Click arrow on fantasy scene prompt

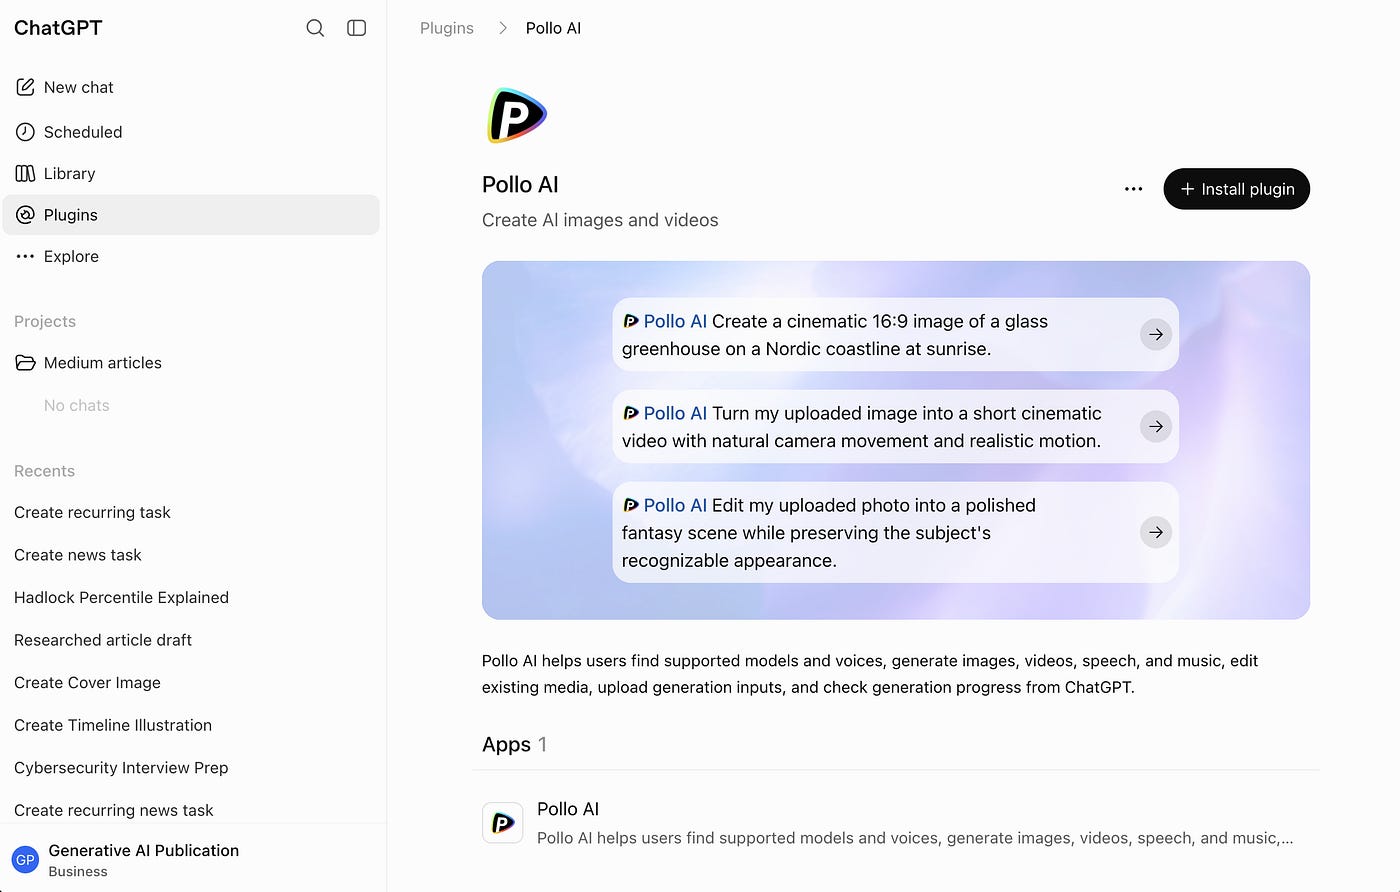tap(1156, 533)
